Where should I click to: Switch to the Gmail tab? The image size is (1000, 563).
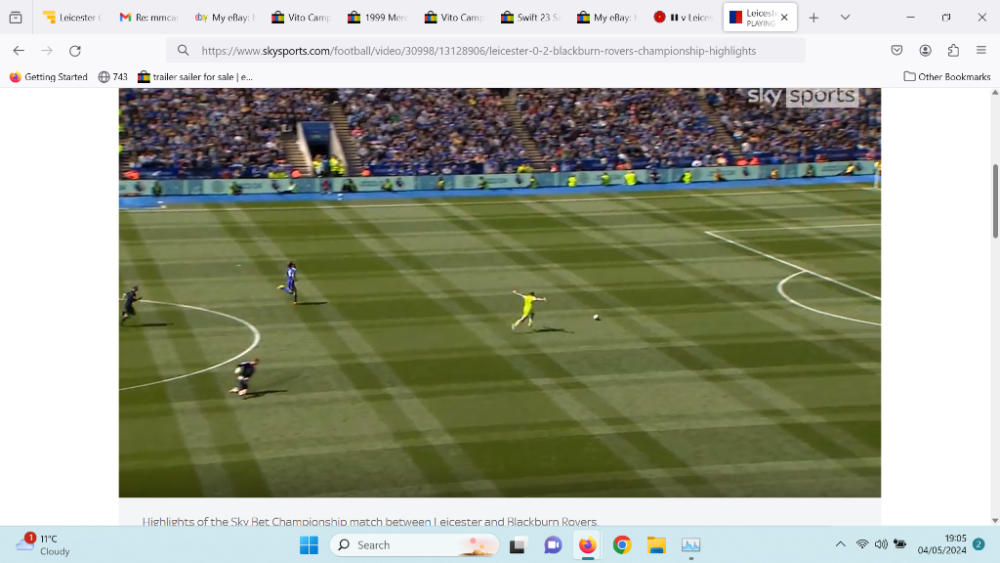pos(148,17)
